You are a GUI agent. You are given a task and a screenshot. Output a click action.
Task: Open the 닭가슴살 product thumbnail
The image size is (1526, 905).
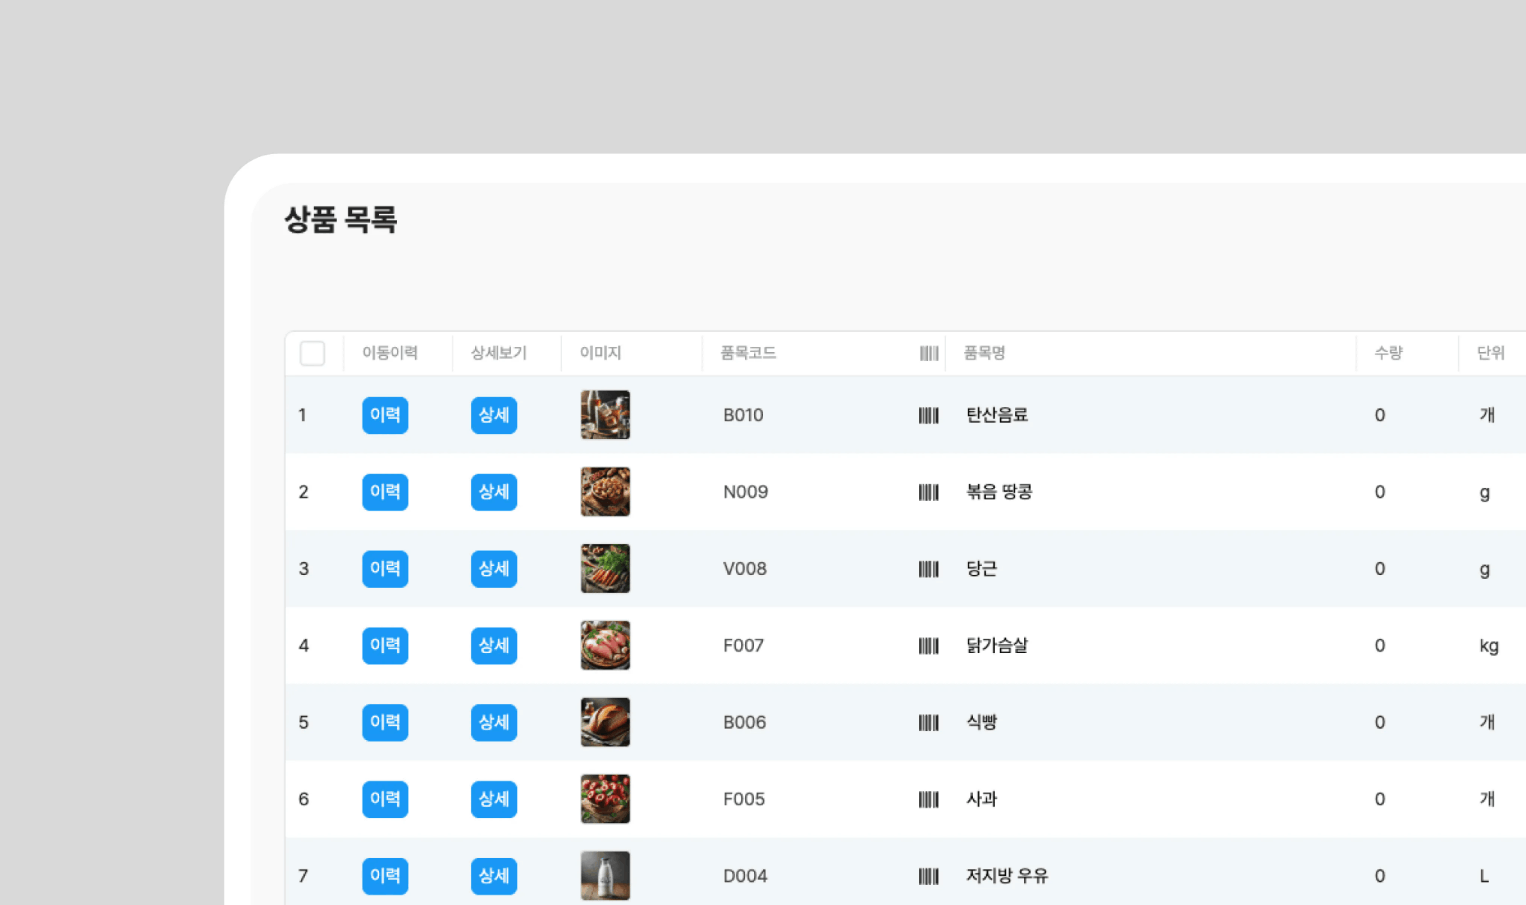[605, 646]
